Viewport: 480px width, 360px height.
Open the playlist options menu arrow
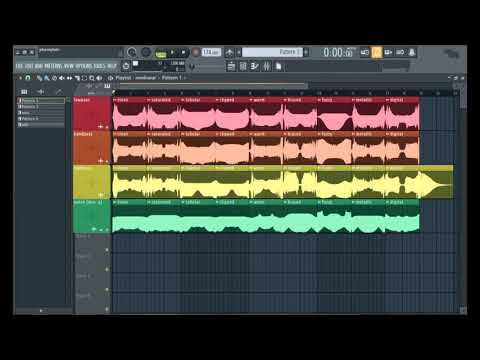coord(20,78)
